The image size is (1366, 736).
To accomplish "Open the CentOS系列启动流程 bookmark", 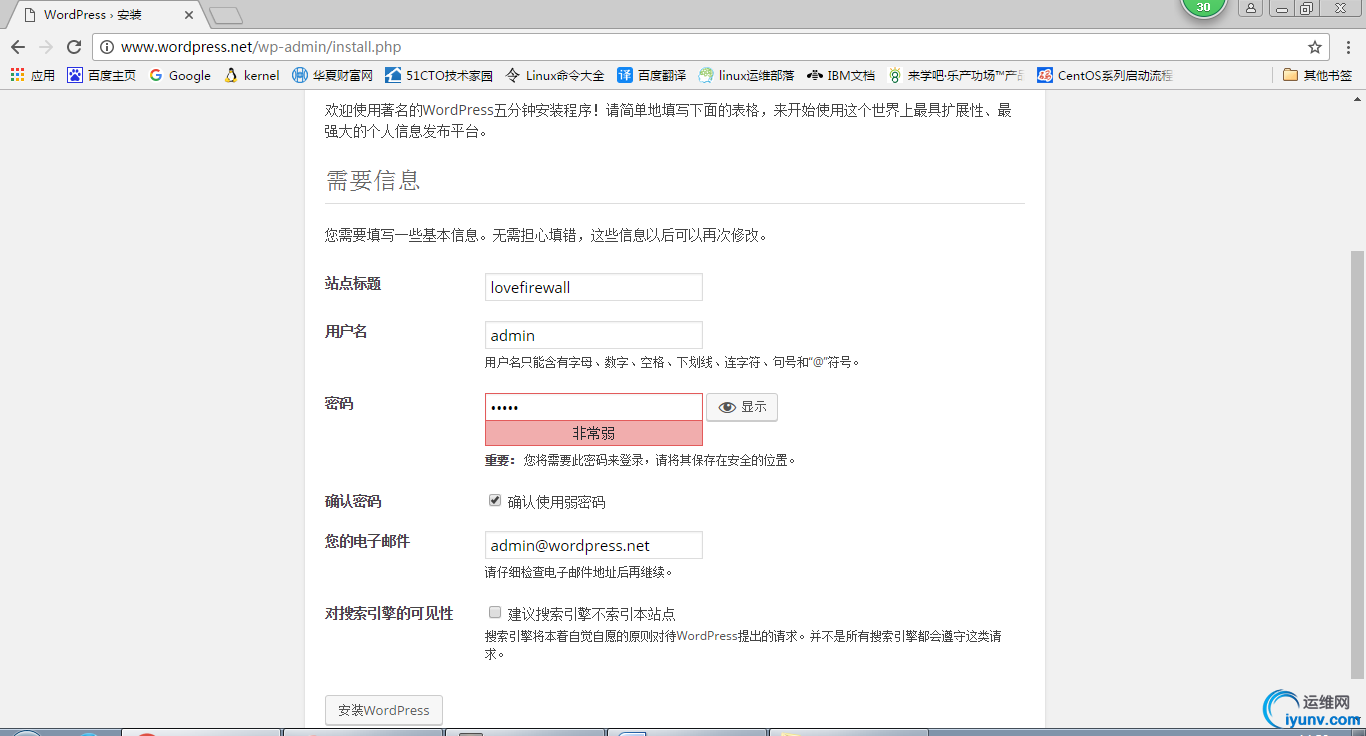I will point(1105,75).
